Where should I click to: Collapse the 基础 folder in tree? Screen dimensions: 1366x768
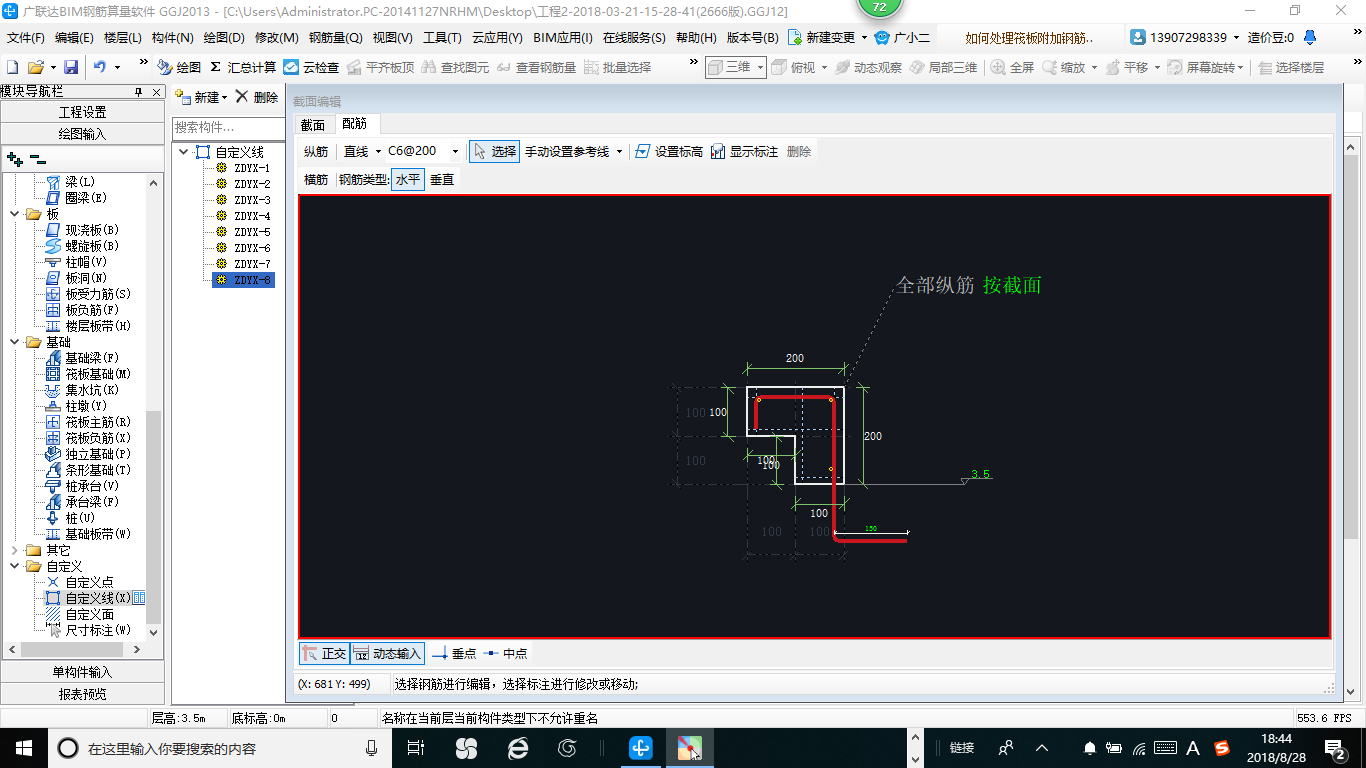point(14,342)
